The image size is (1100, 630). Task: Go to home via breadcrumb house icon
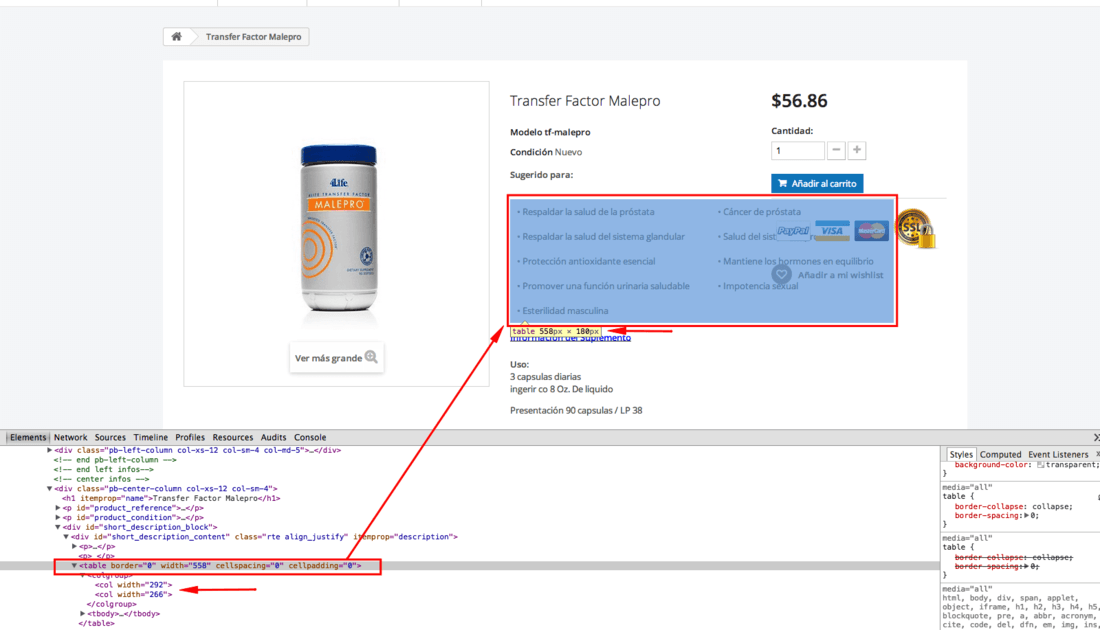pos(177,36)
